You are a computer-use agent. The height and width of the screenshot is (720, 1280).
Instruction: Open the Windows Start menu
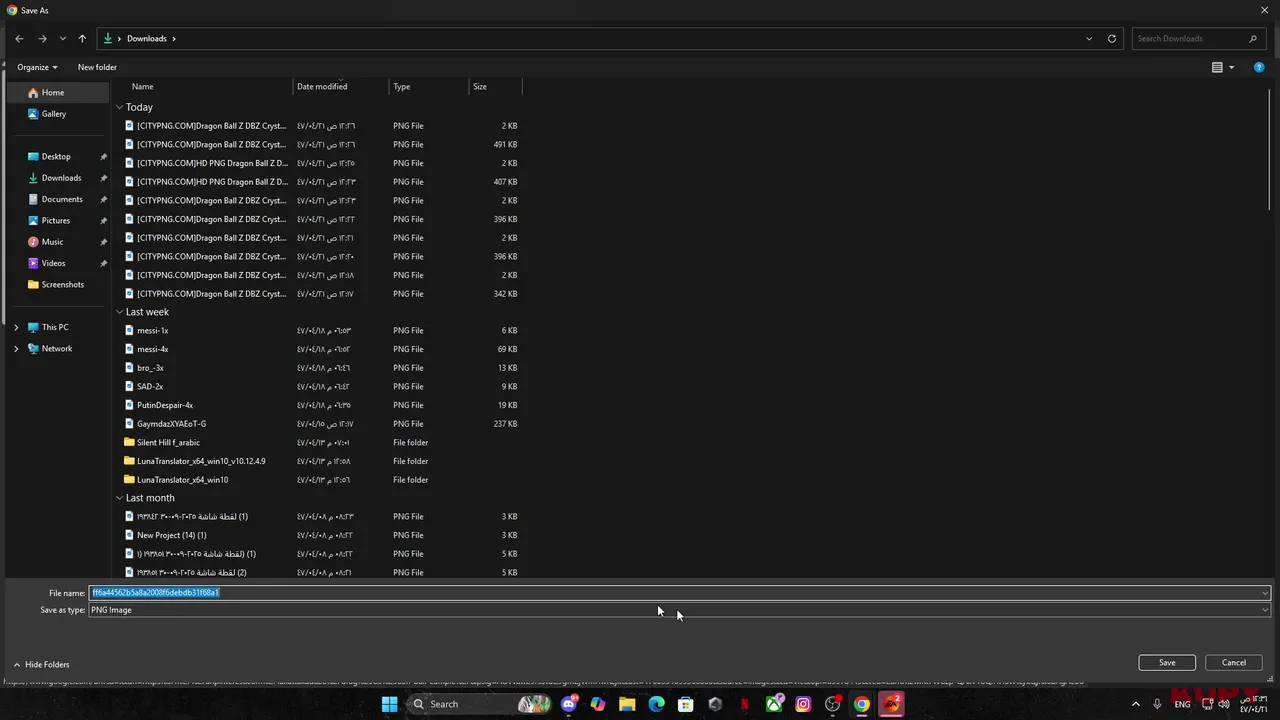tap(389, 704)
